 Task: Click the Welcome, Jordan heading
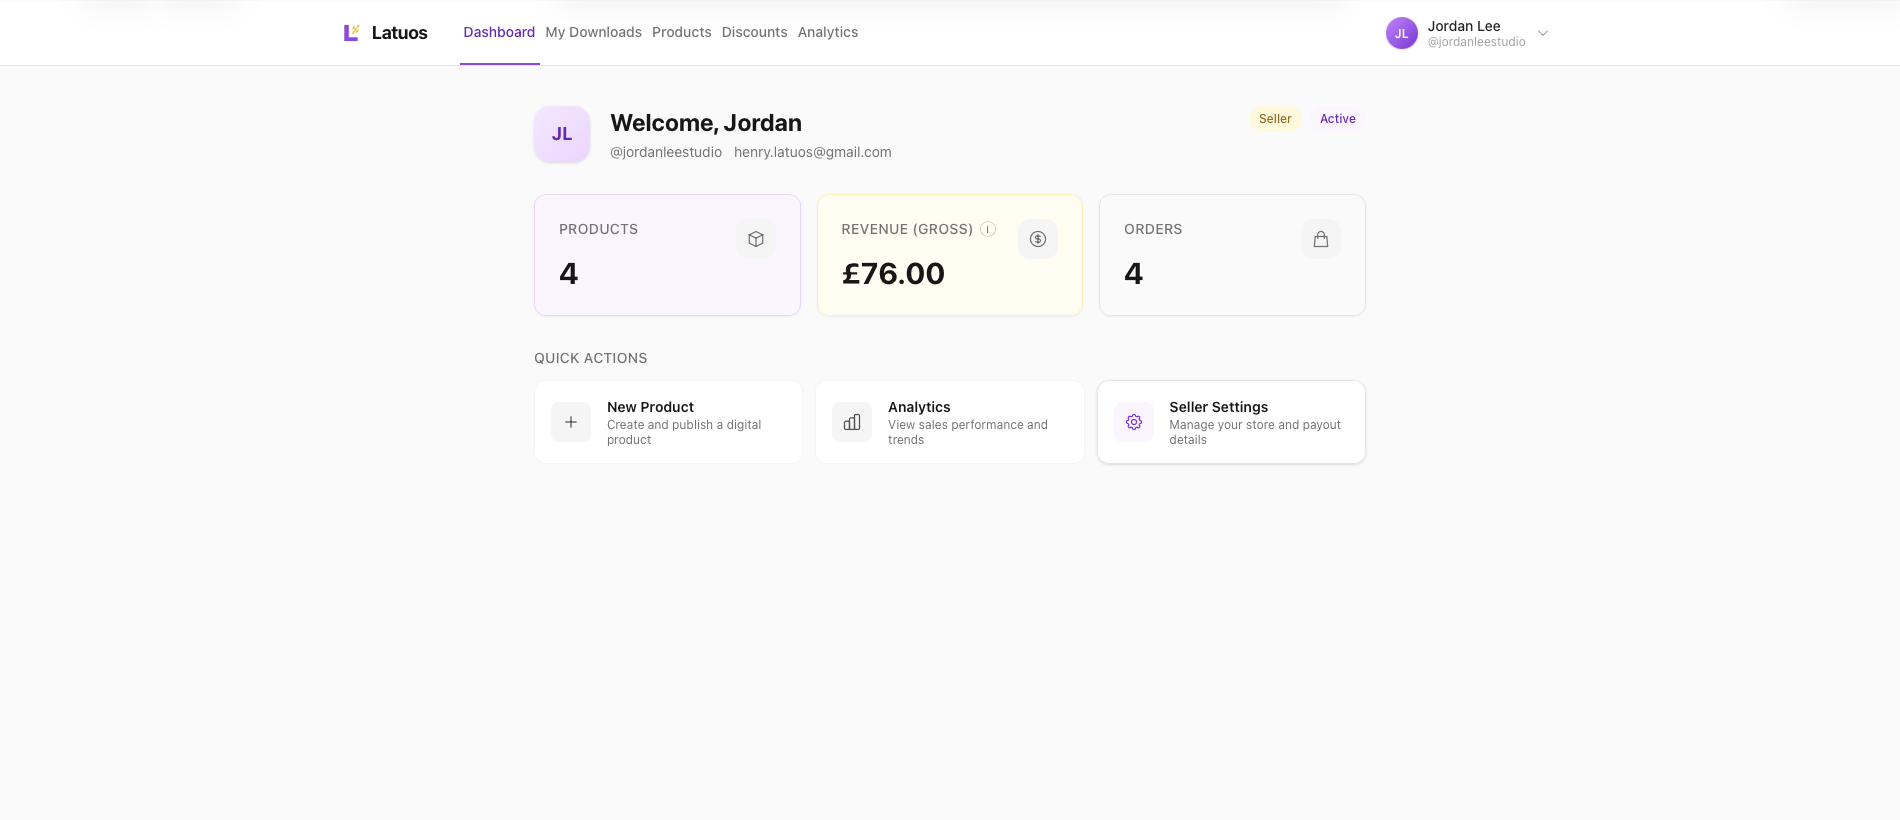(x=706, y=123)
